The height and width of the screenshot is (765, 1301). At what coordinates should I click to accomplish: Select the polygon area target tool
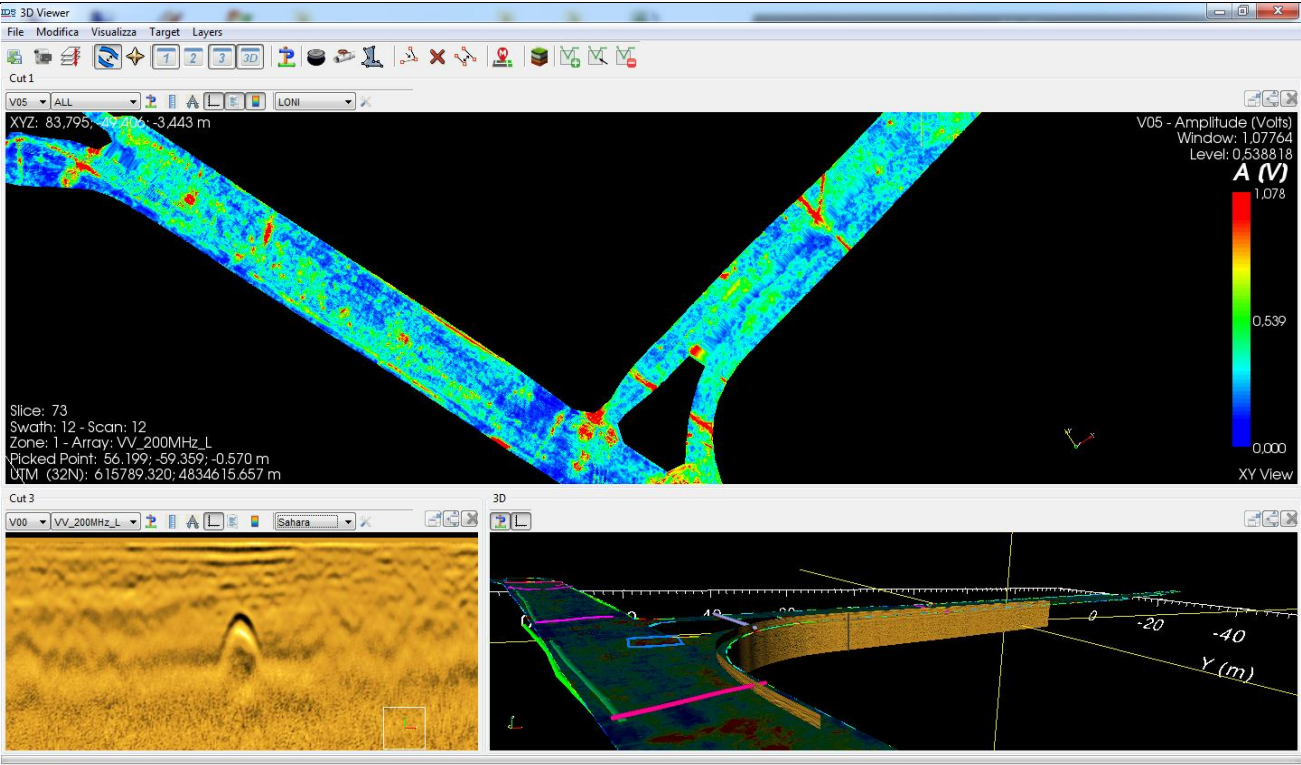point(372,58)
